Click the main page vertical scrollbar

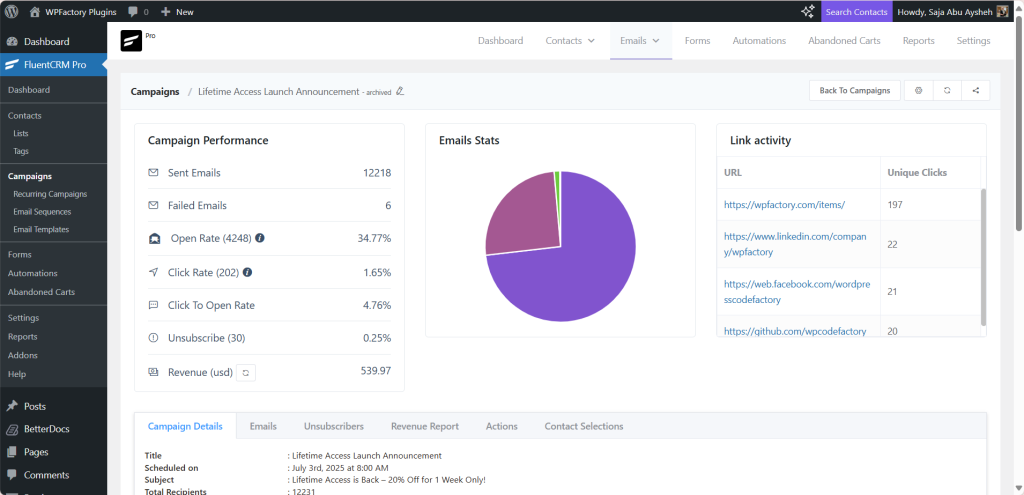[1019, 124]
